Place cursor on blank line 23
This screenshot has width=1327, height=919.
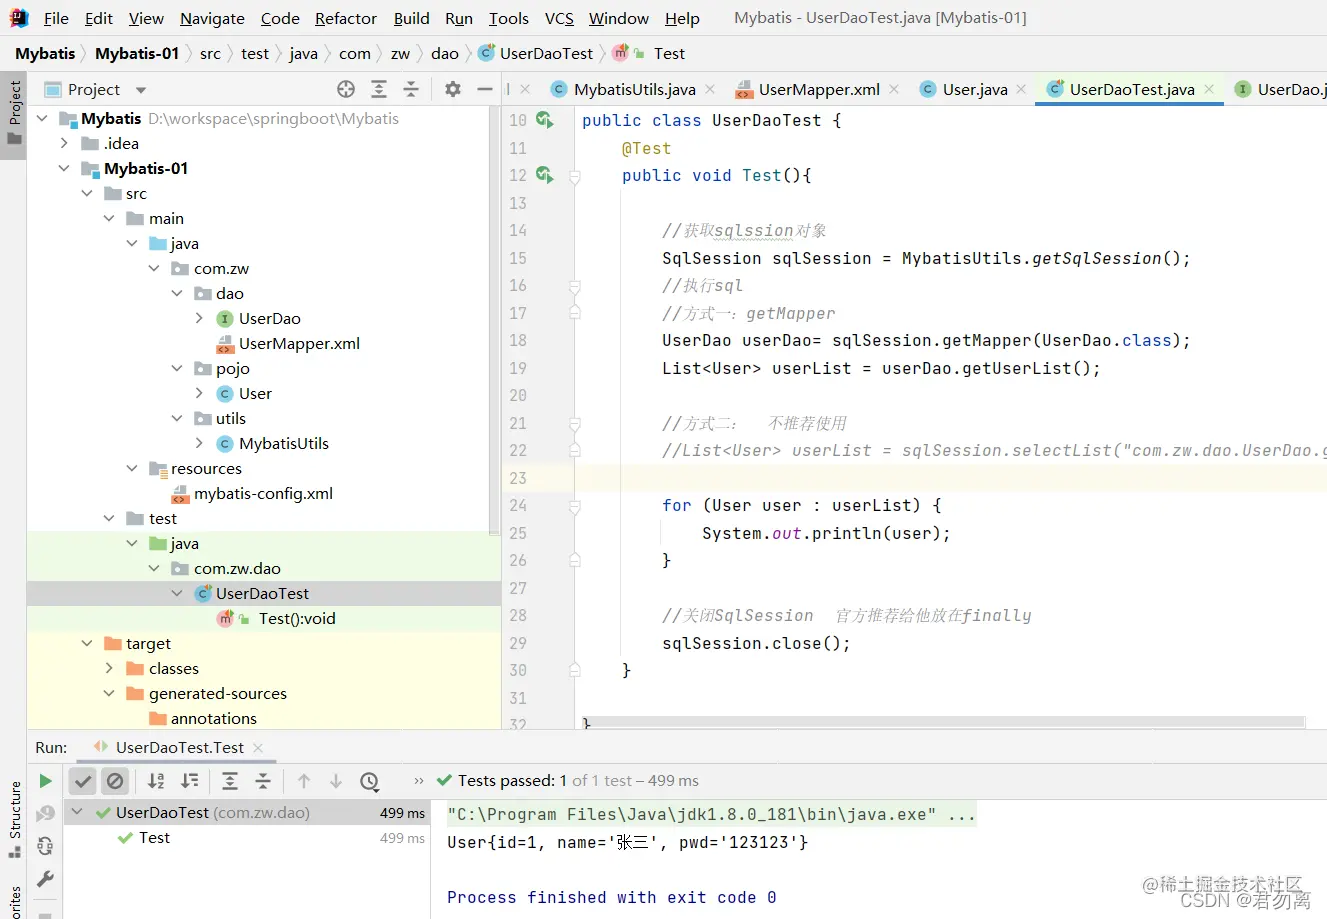pos(950,478)
